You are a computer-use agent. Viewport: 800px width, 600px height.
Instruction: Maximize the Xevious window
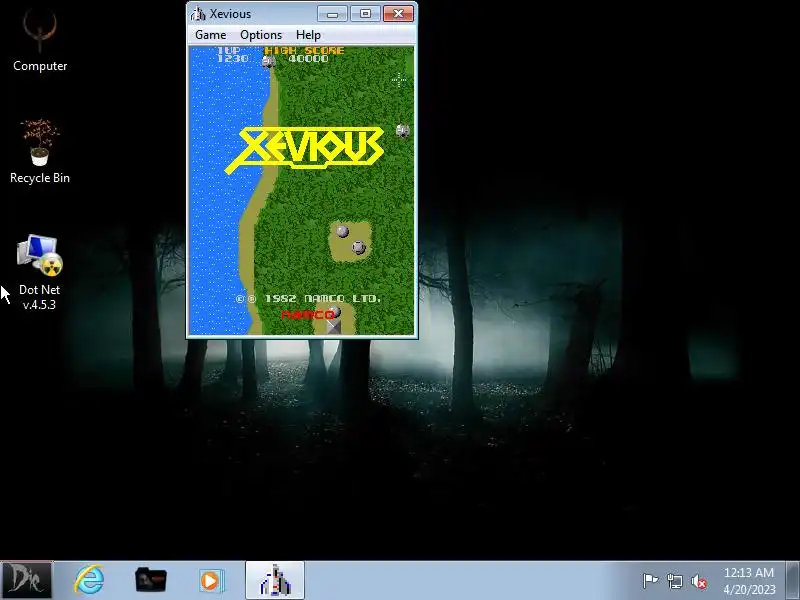(x=365, y=13)
